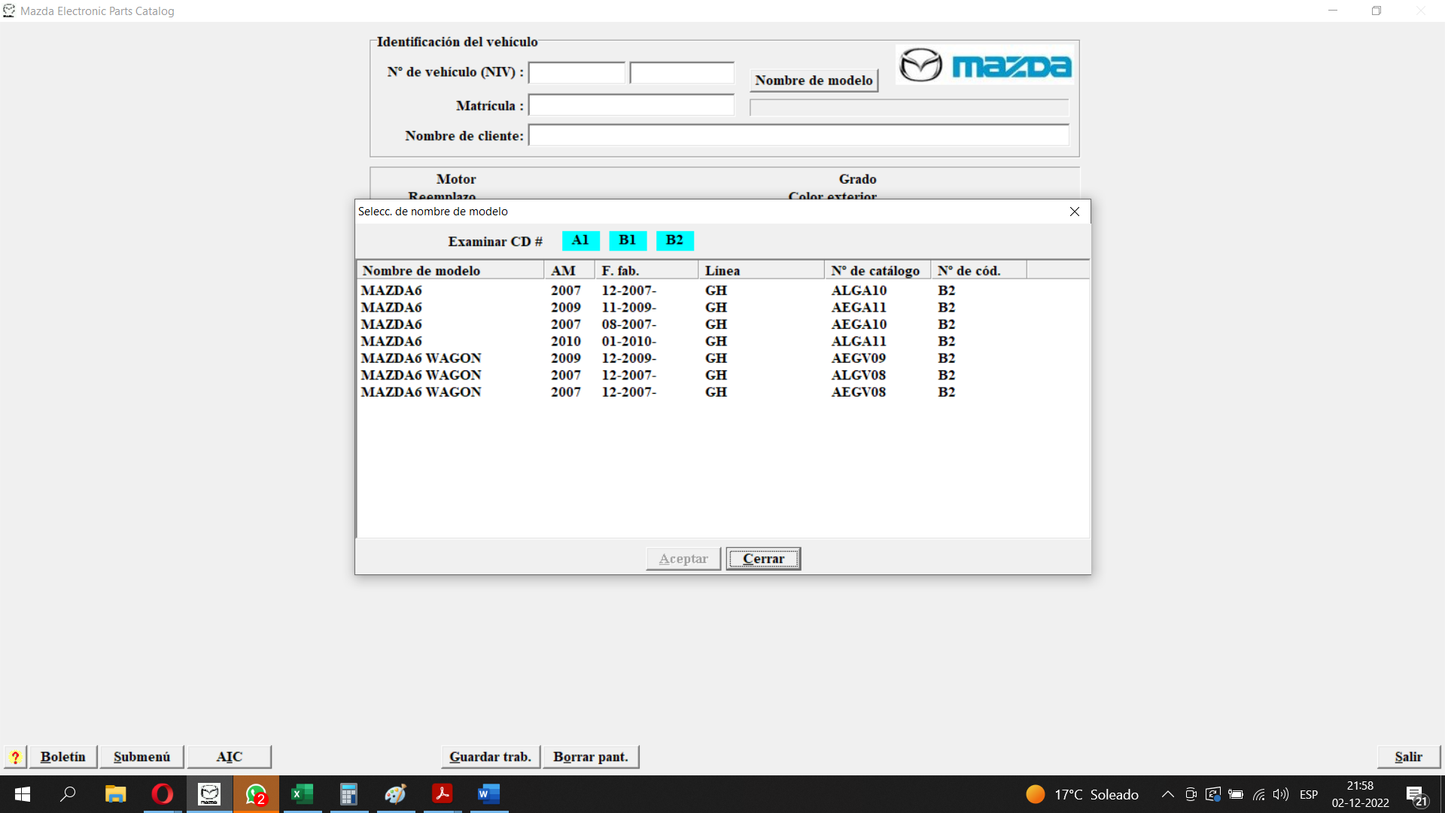Sort by F. fab. column header
The image size is (1445, 813).
pos(647,271)
